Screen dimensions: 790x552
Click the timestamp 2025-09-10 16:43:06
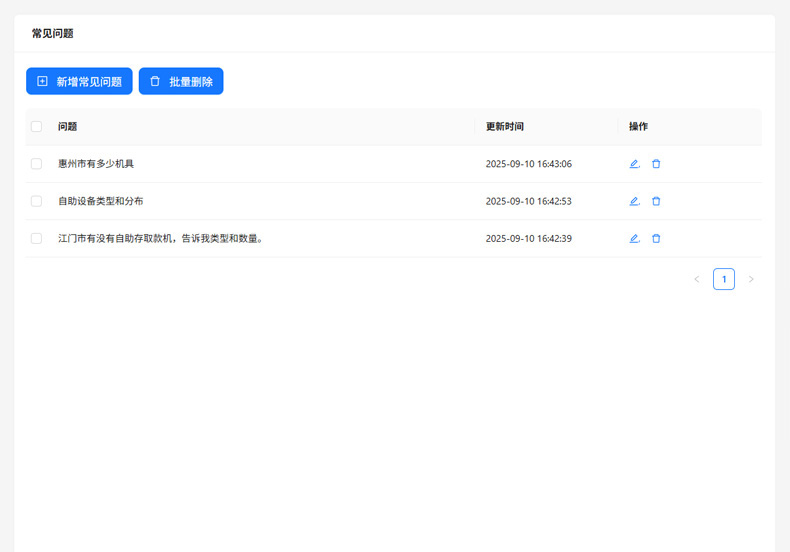point(529,164)
